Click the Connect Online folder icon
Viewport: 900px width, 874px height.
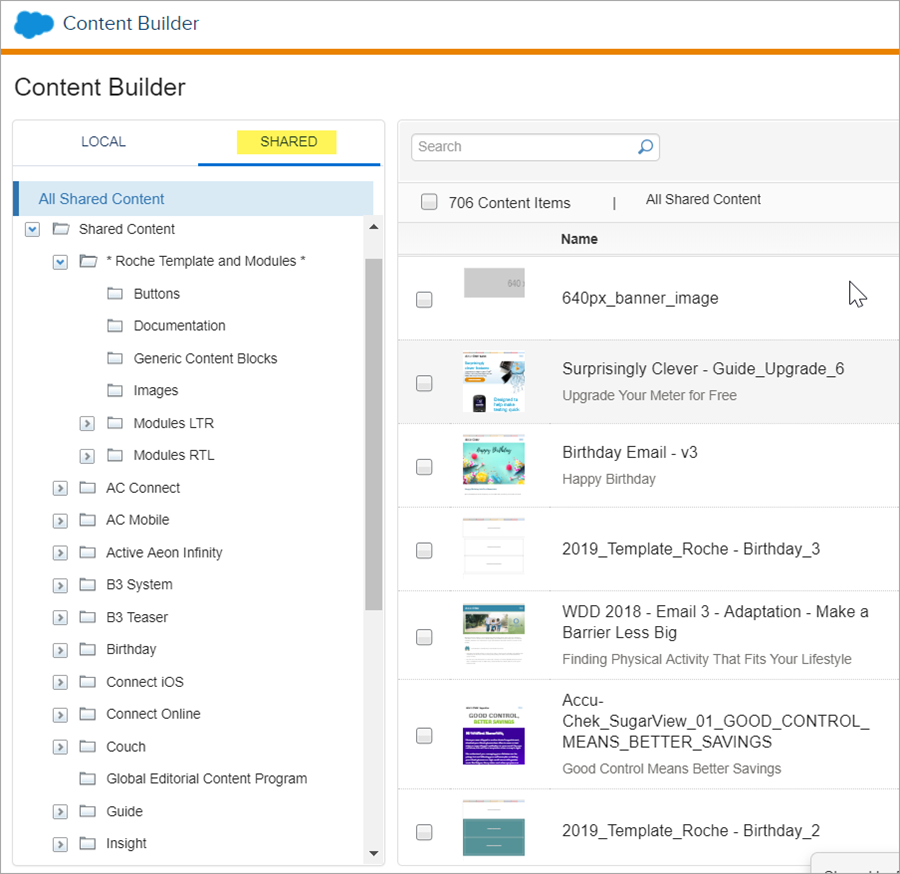click(x=87, y=714)
